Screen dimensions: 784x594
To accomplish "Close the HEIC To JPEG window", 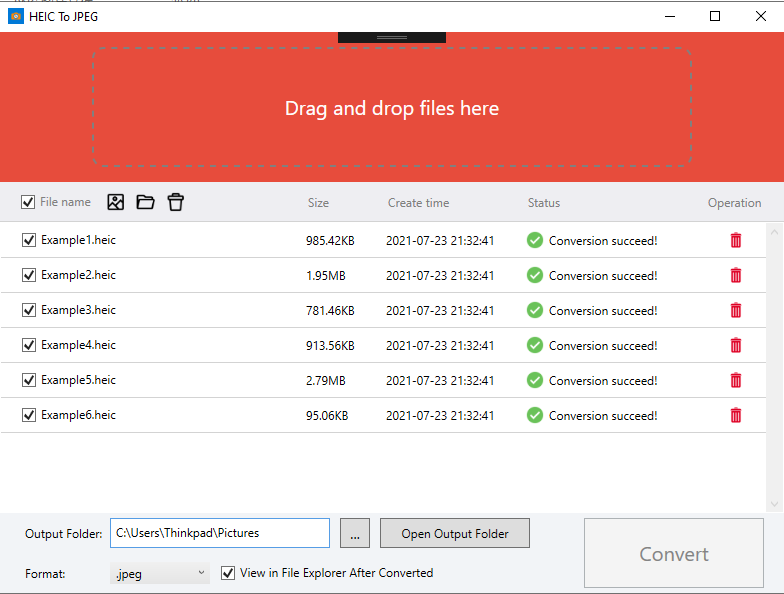I will point(760,16).
